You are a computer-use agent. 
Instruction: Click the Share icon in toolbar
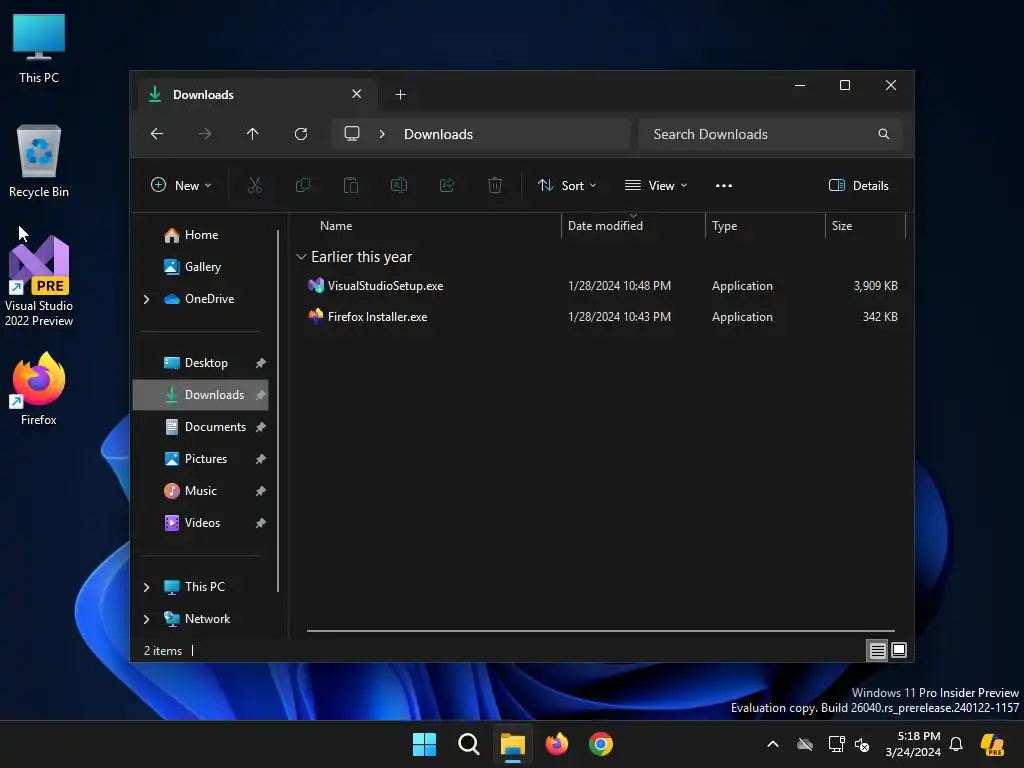pyautogui.click(x=447, y=185)
